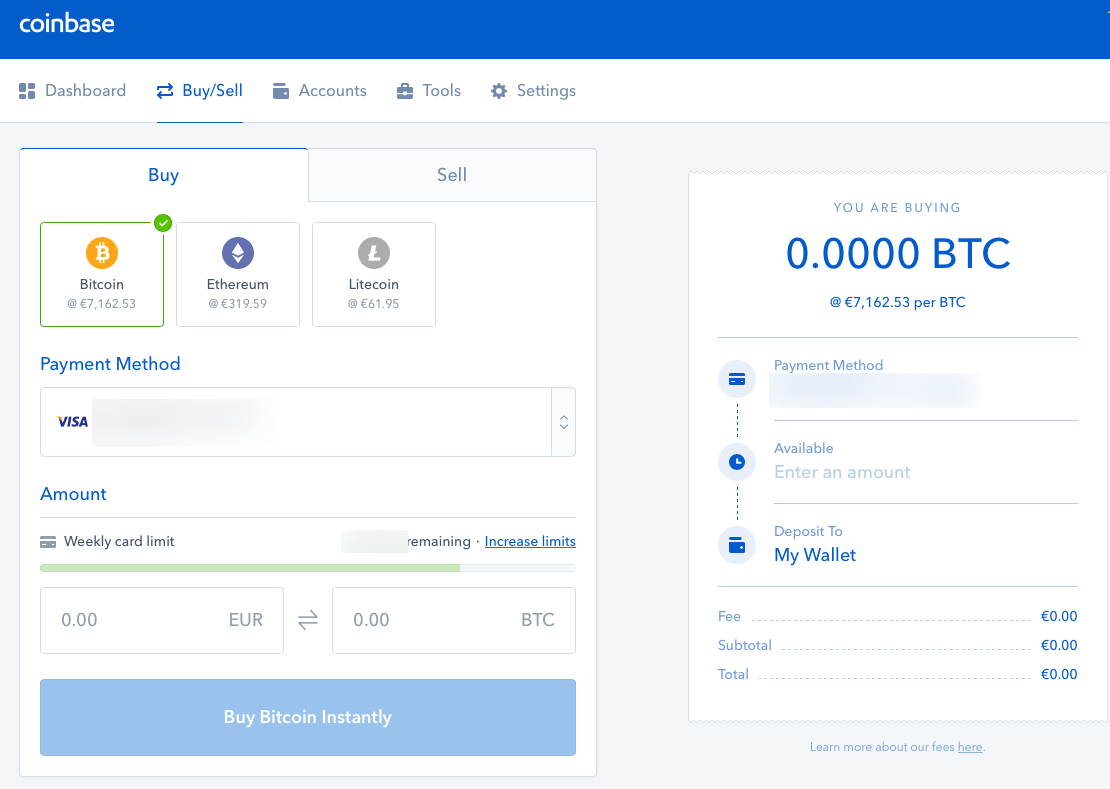Image resolution: width=1110 pixels, height=789 pixels.
Task: Click My Wallet deposit destination
Action: coord(815,555)
